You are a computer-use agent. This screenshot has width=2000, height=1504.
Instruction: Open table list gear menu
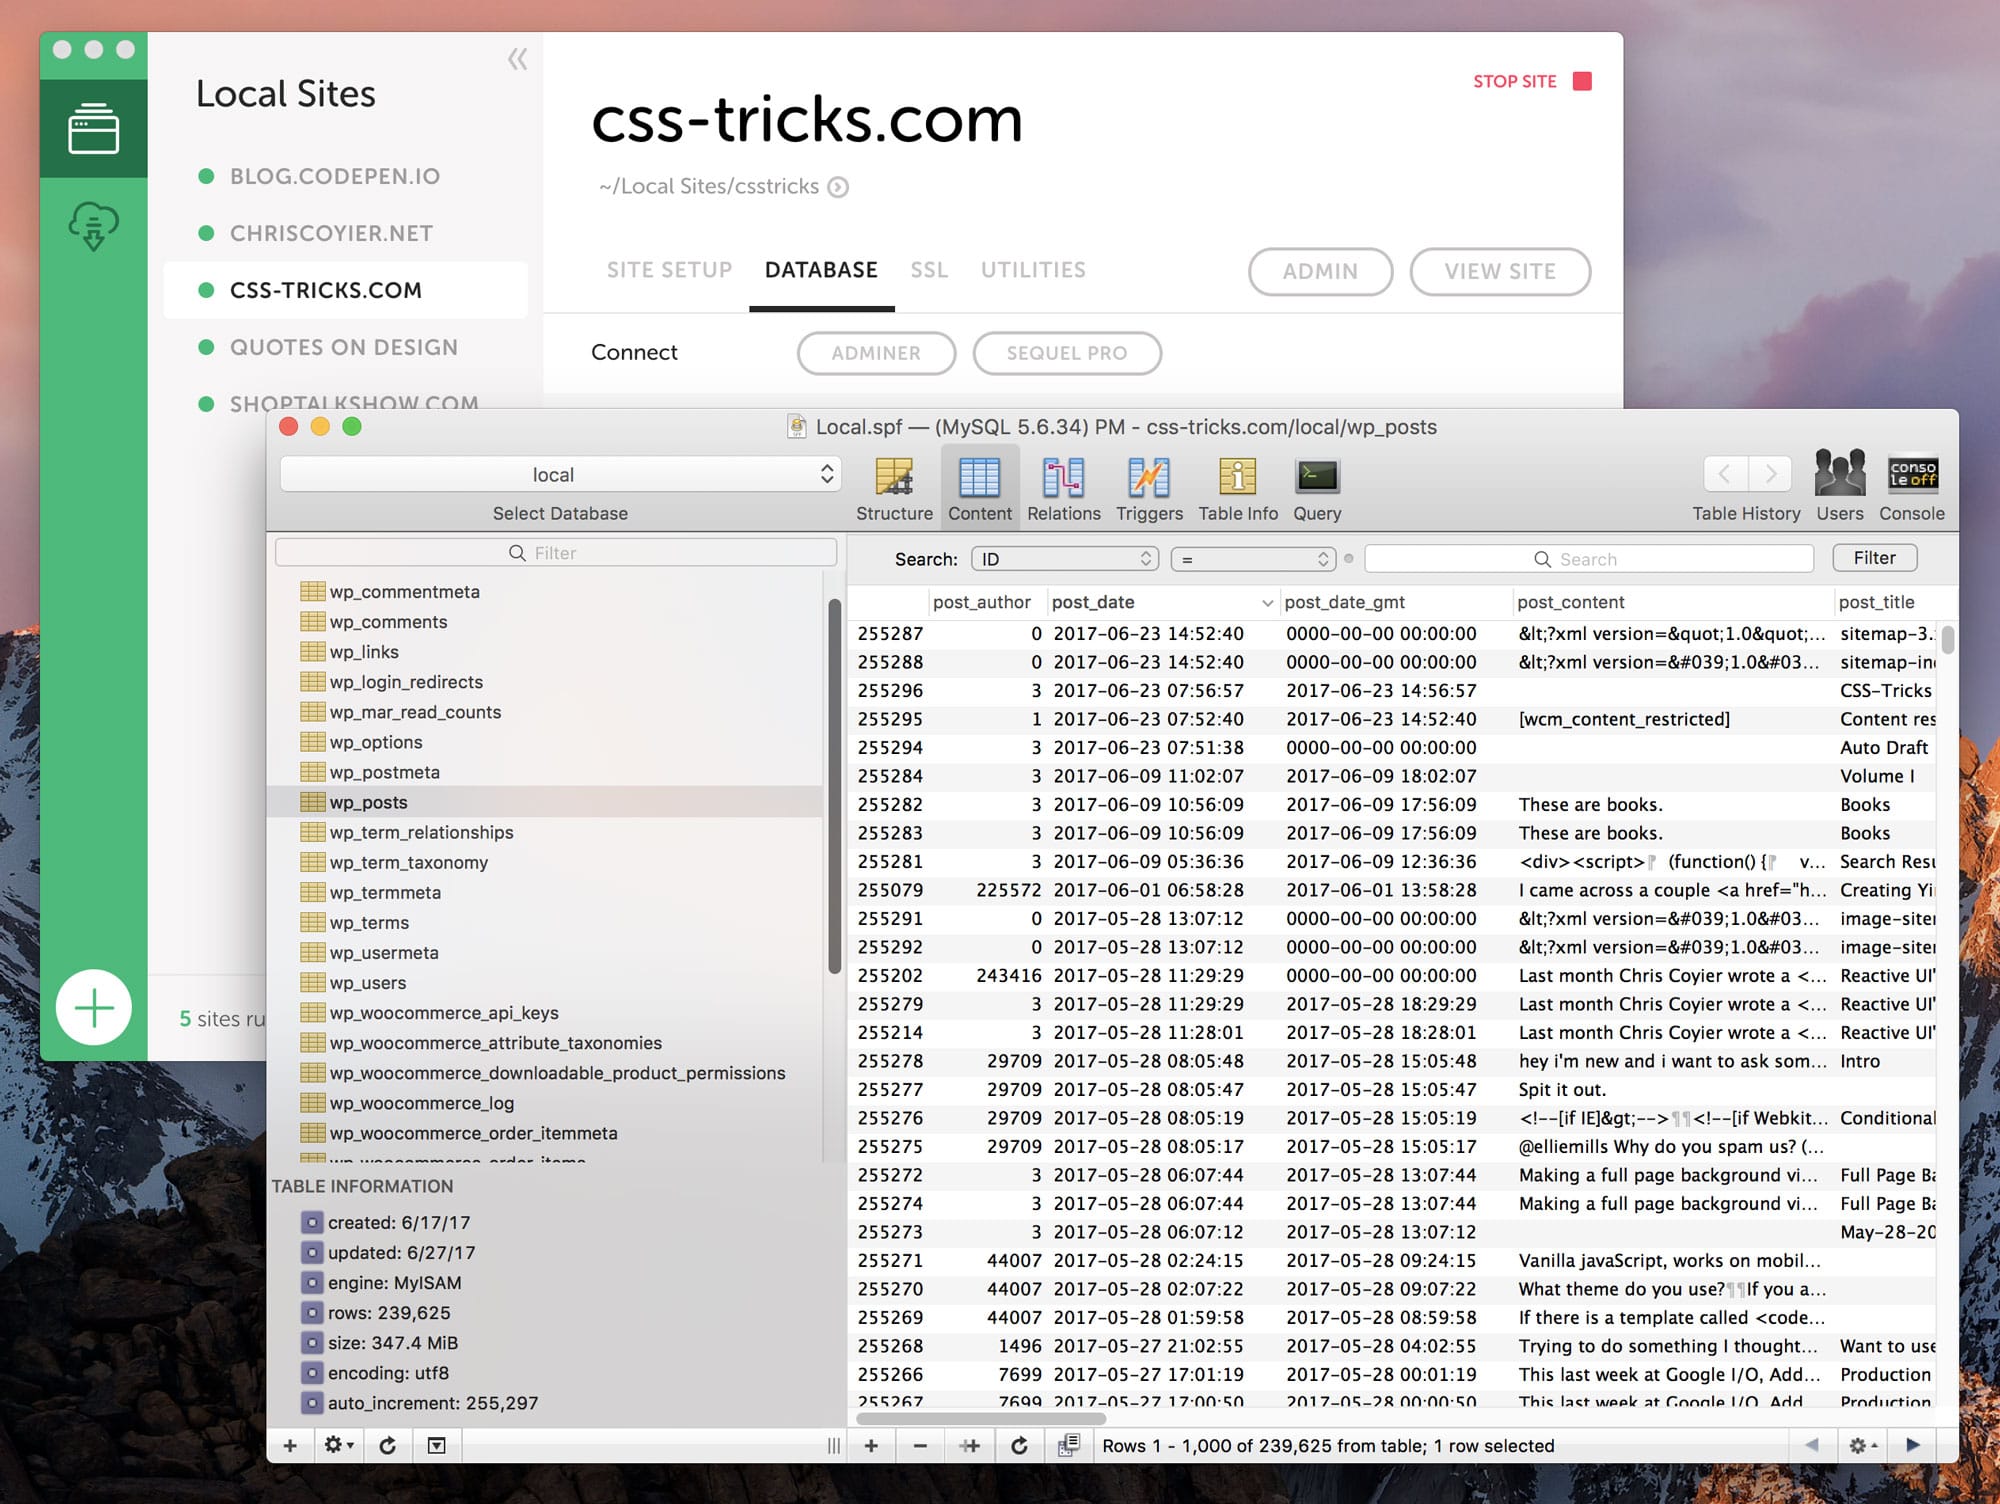tap(338, 1445)
